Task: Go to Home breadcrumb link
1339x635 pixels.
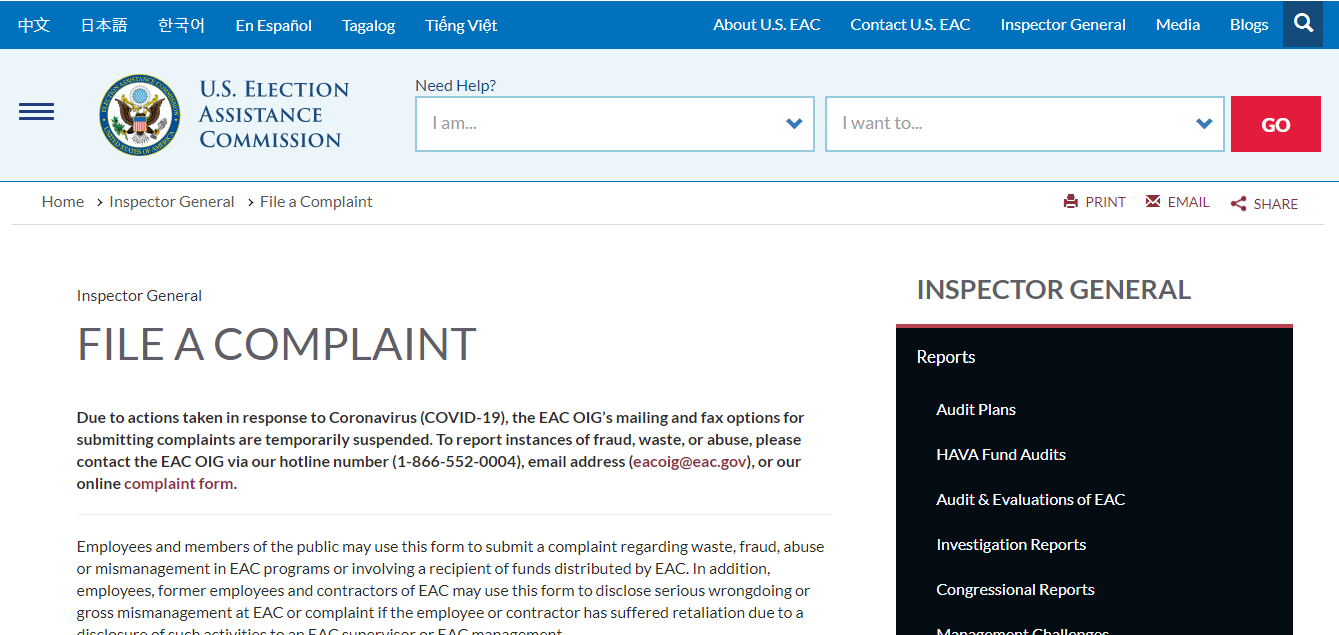Action: (x=62, y=202)
